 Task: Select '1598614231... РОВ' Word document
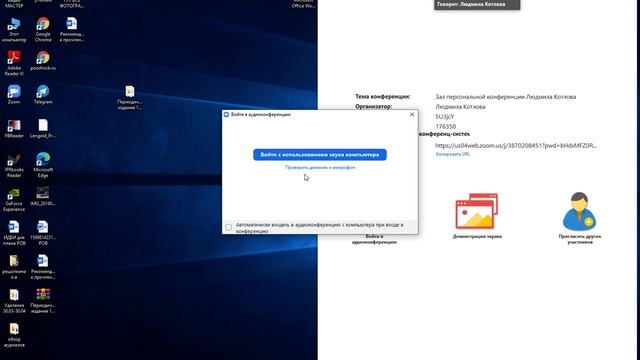tap(43, 233)
